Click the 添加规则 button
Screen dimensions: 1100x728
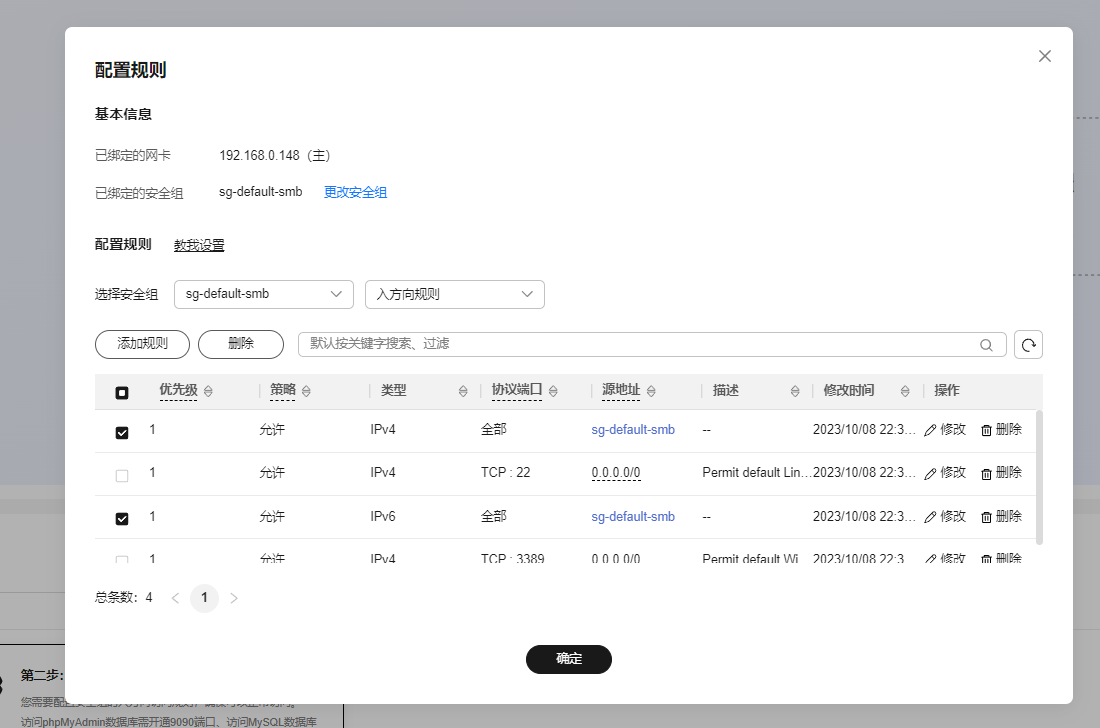click(x=142, y=344)
